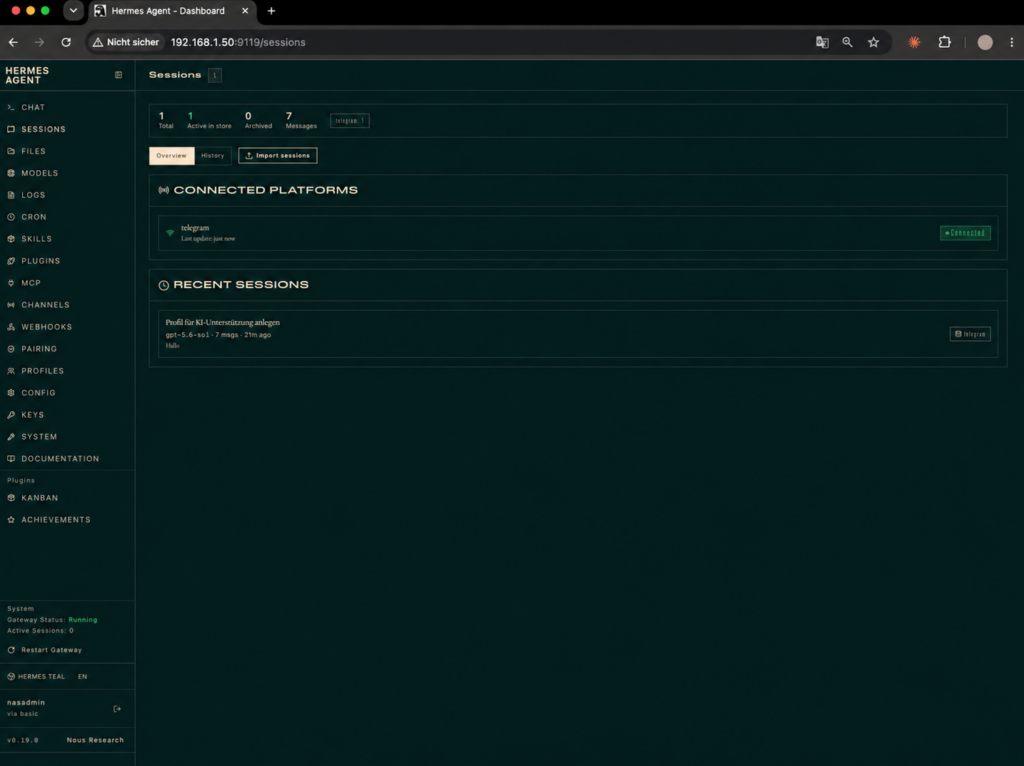Open the Config gear icon
1024x766 pixels.
pyautogui.click(x=11, y=392)
